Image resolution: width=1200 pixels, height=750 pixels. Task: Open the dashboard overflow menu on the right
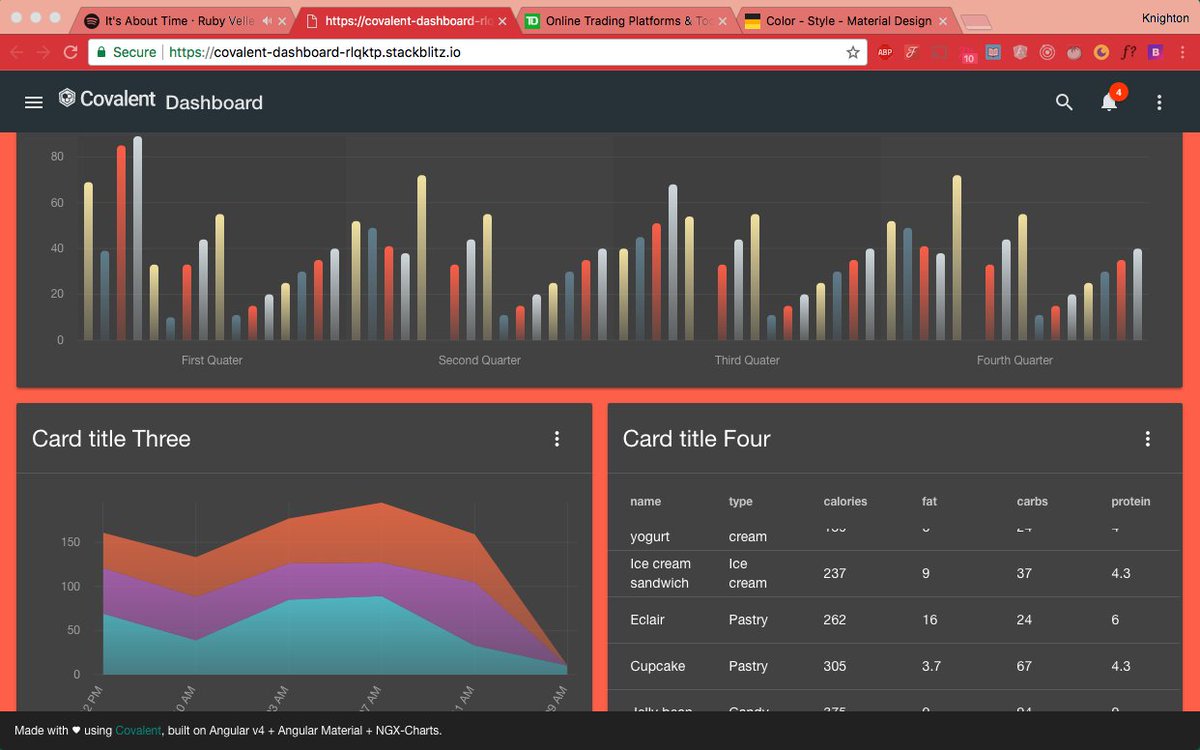coord(1158,102)
